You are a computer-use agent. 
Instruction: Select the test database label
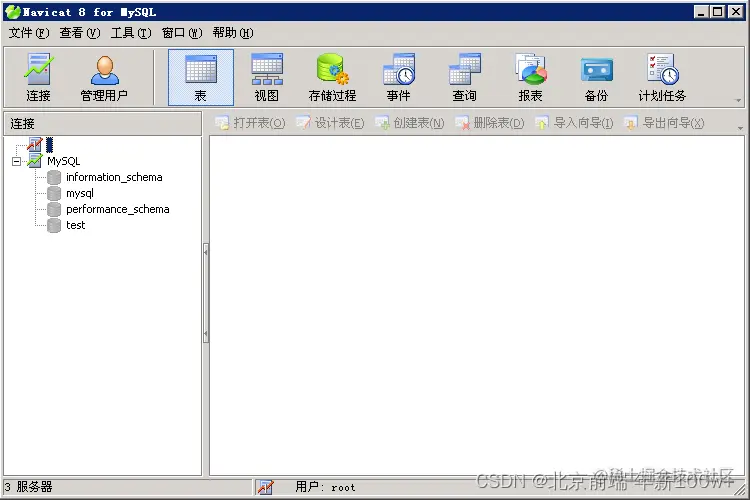click(x=76, y=225)
